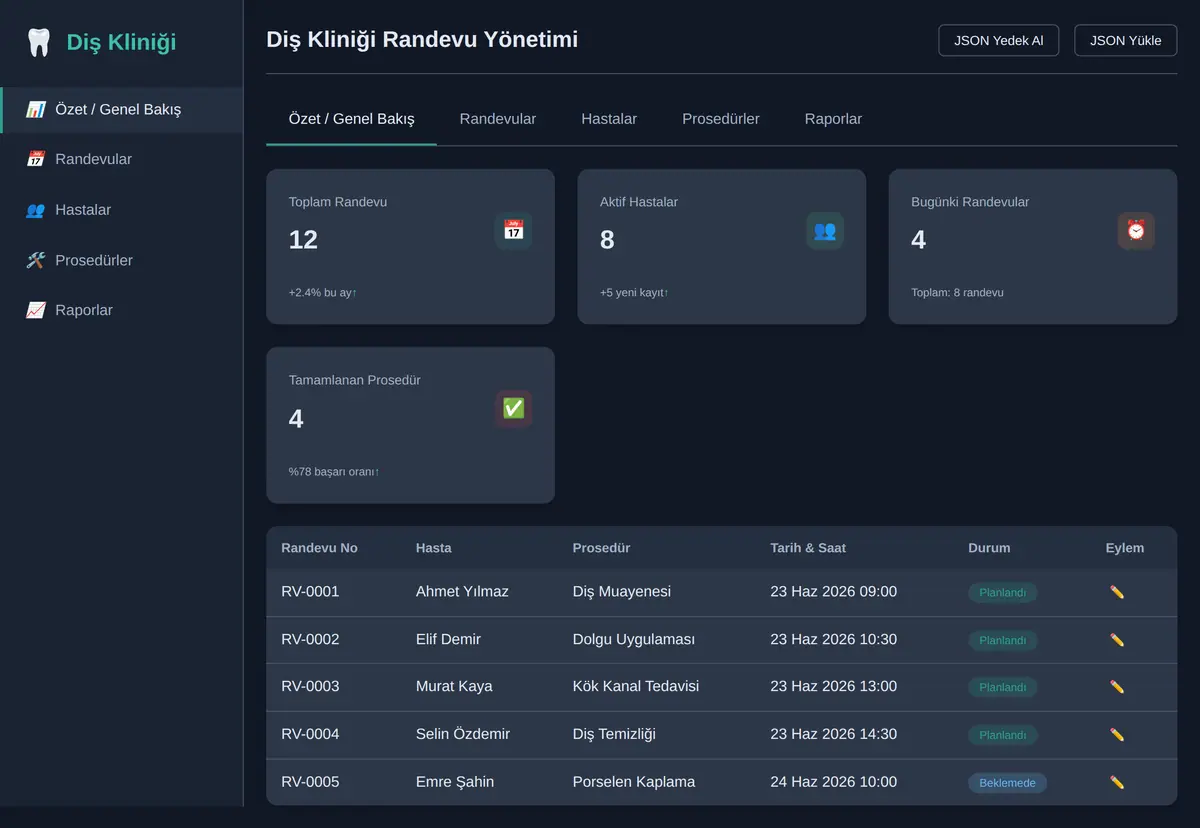
Task: Open Hastalar from the sidebar
Action: point(121,210)
